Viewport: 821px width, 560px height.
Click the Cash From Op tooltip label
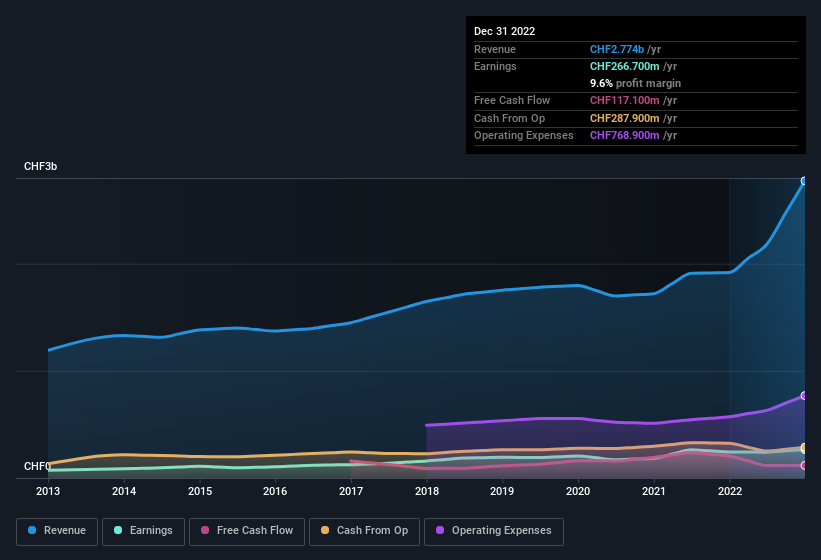(x=509, y=118)
